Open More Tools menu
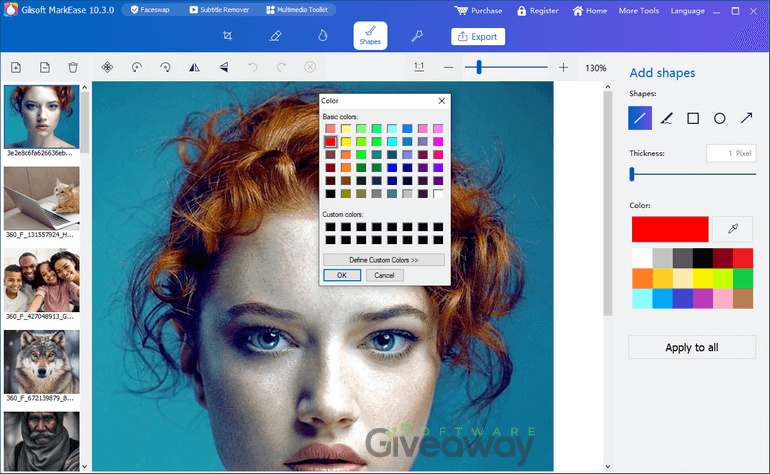Image resolution: width=770 pixels, height=474 pixels. pyautogui.click(x=638, y=11)
